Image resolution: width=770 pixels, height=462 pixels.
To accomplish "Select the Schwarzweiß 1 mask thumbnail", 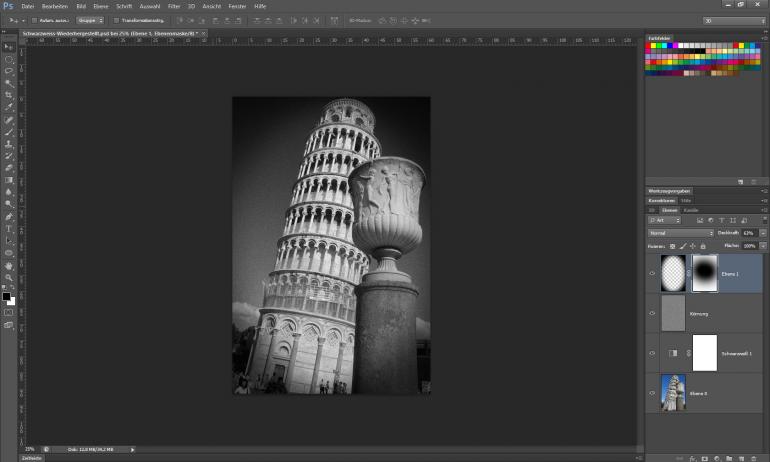I will (x=705, y=353).
